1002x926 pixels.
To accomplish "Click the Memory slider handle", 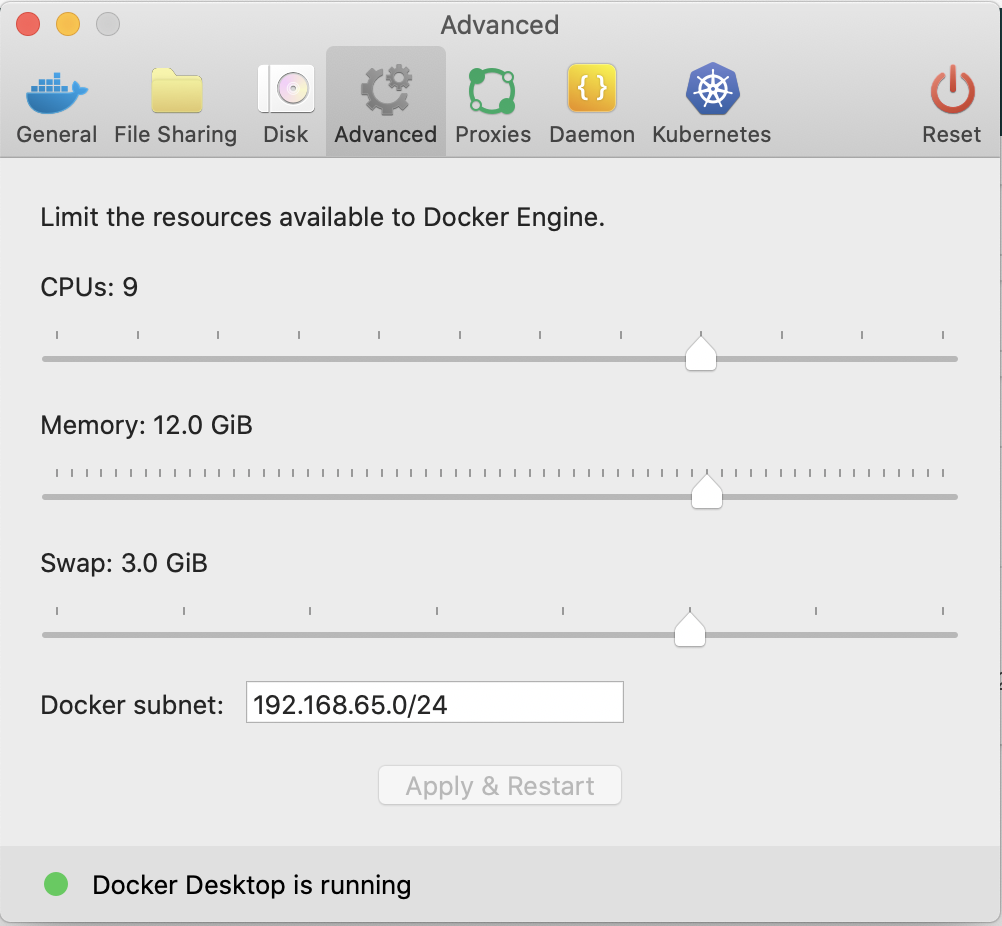I will point(707,491).
